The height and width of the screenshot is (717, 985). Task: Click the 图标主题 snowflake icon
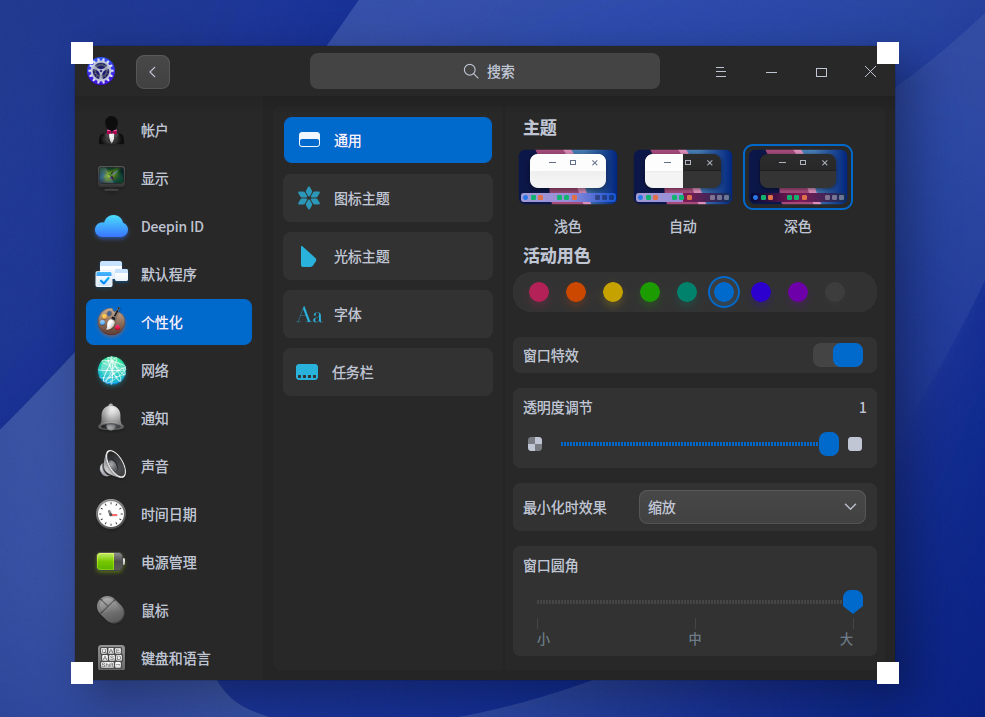tap(309, 198)
